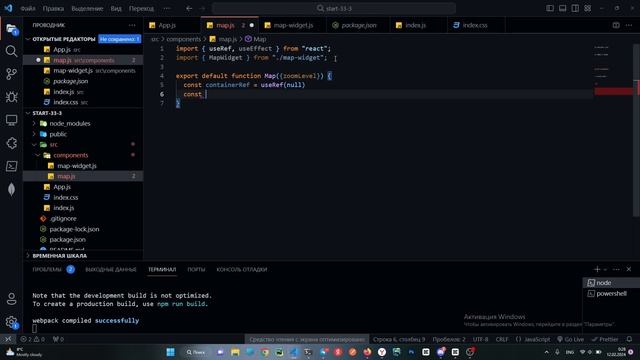640x360 pixels.
Task: Show errors and warnings count
Action: 33,339
